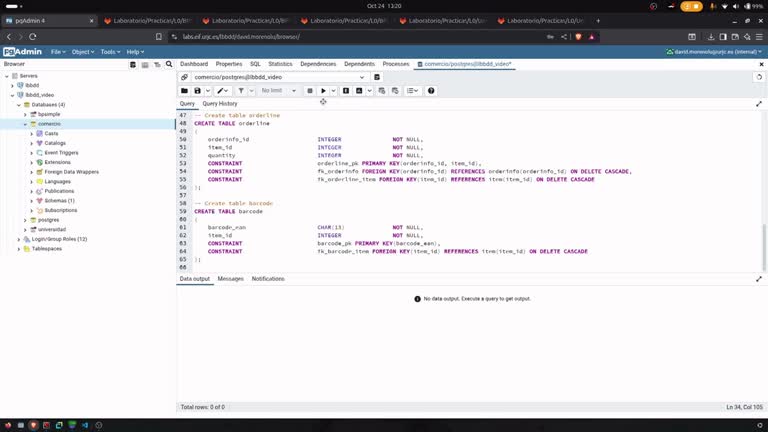Switch to the Statistics tab
This screenshot has width=768, height=432.
(x=280, y=64)
